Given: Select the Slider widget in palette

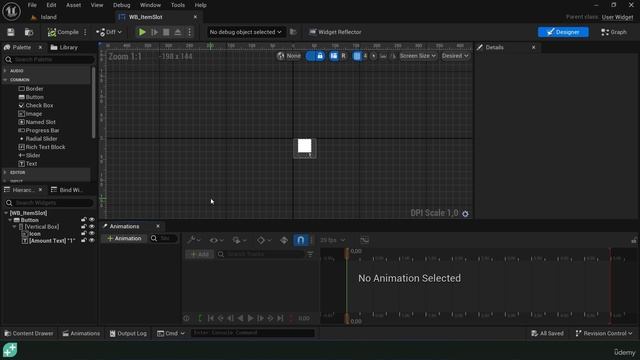Looking at the screenshot, I should click(x=29, y=155).
